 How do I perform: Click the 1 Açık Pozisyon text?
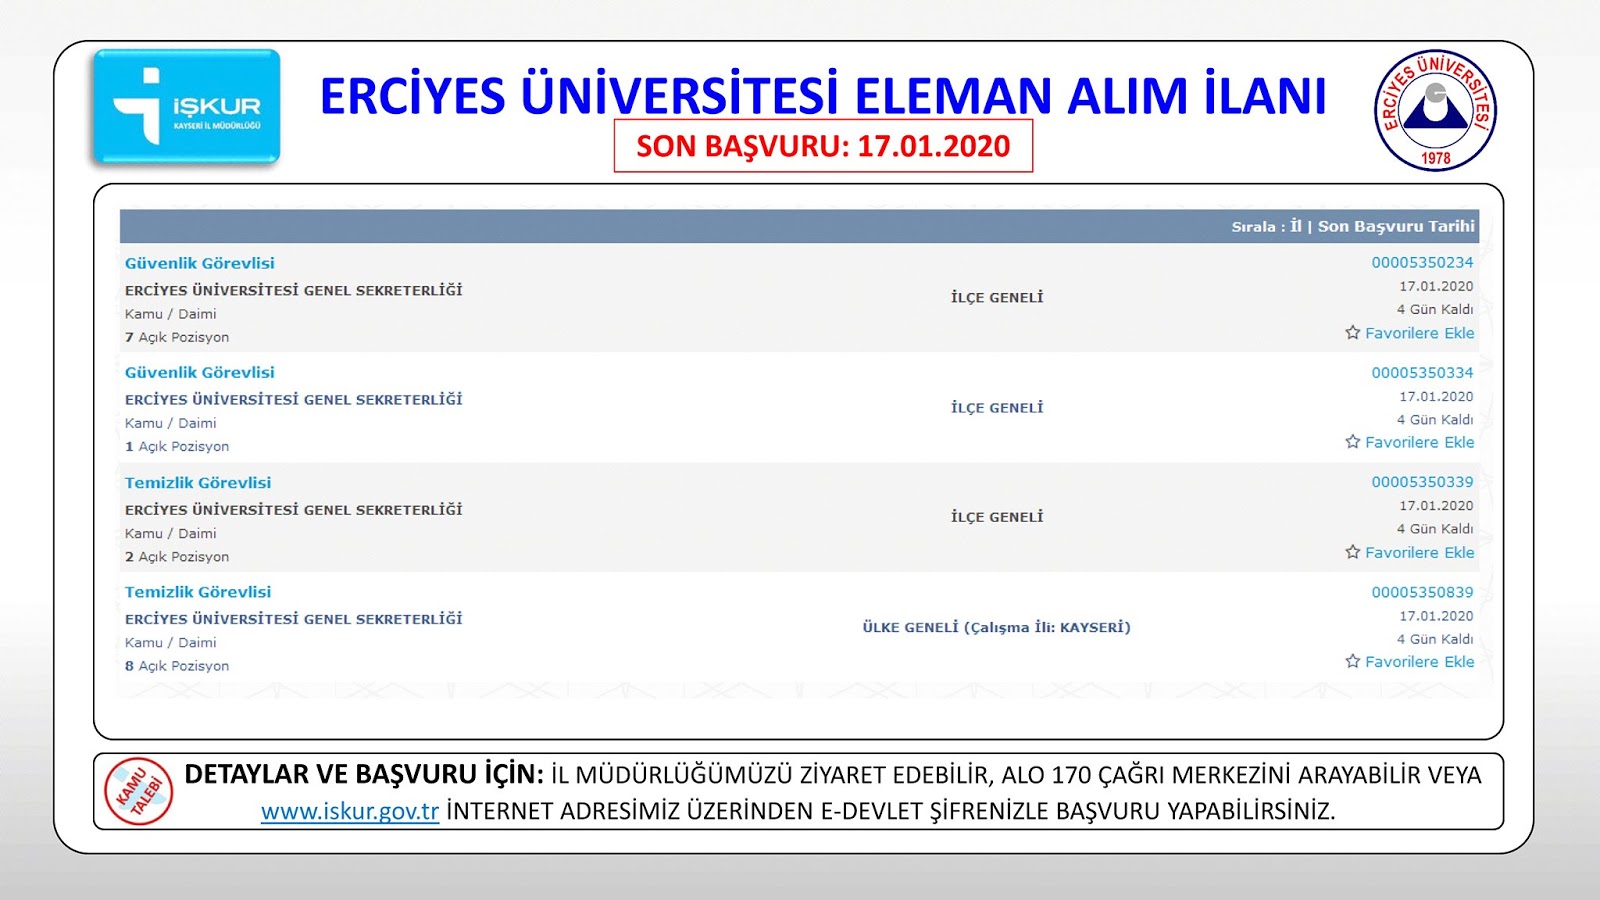pyautogui.click(x=177, y=446)
